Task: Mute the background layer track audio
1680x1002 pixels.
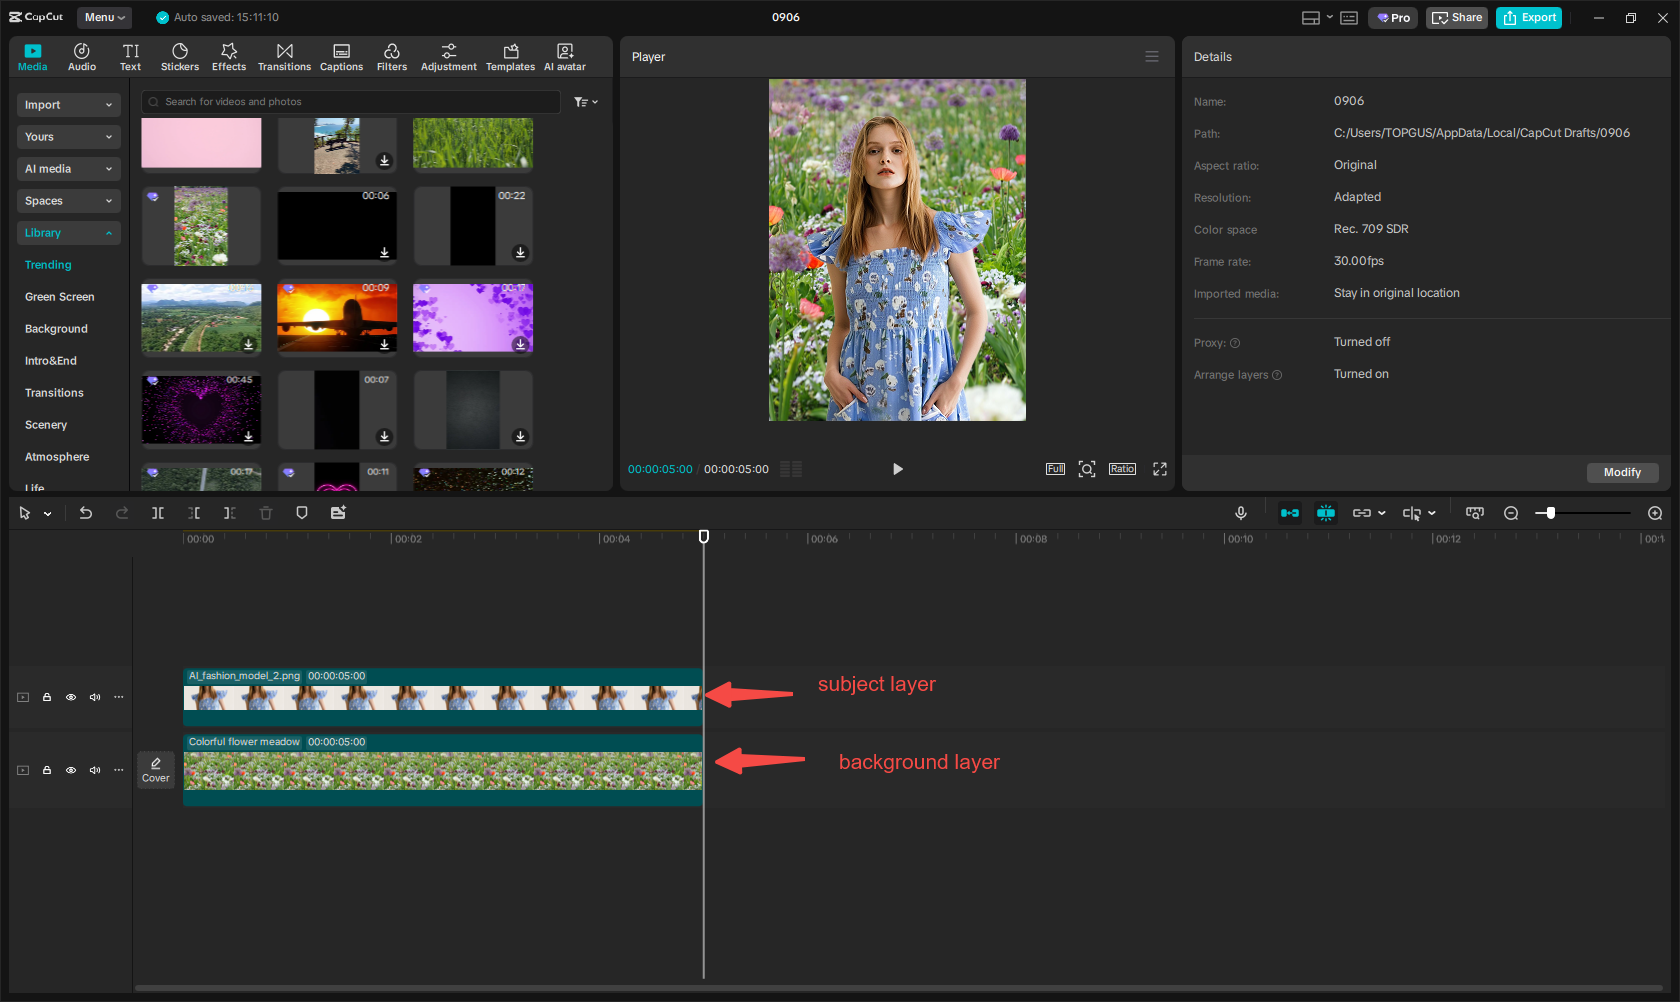Action: point(95,770)
